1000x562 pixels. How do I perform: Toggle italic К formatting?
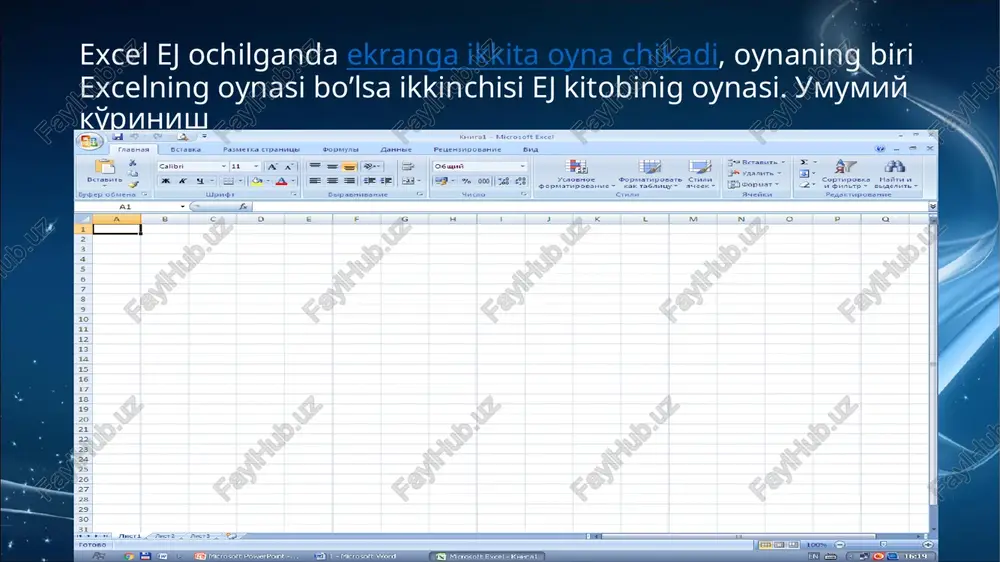(182, 181)
